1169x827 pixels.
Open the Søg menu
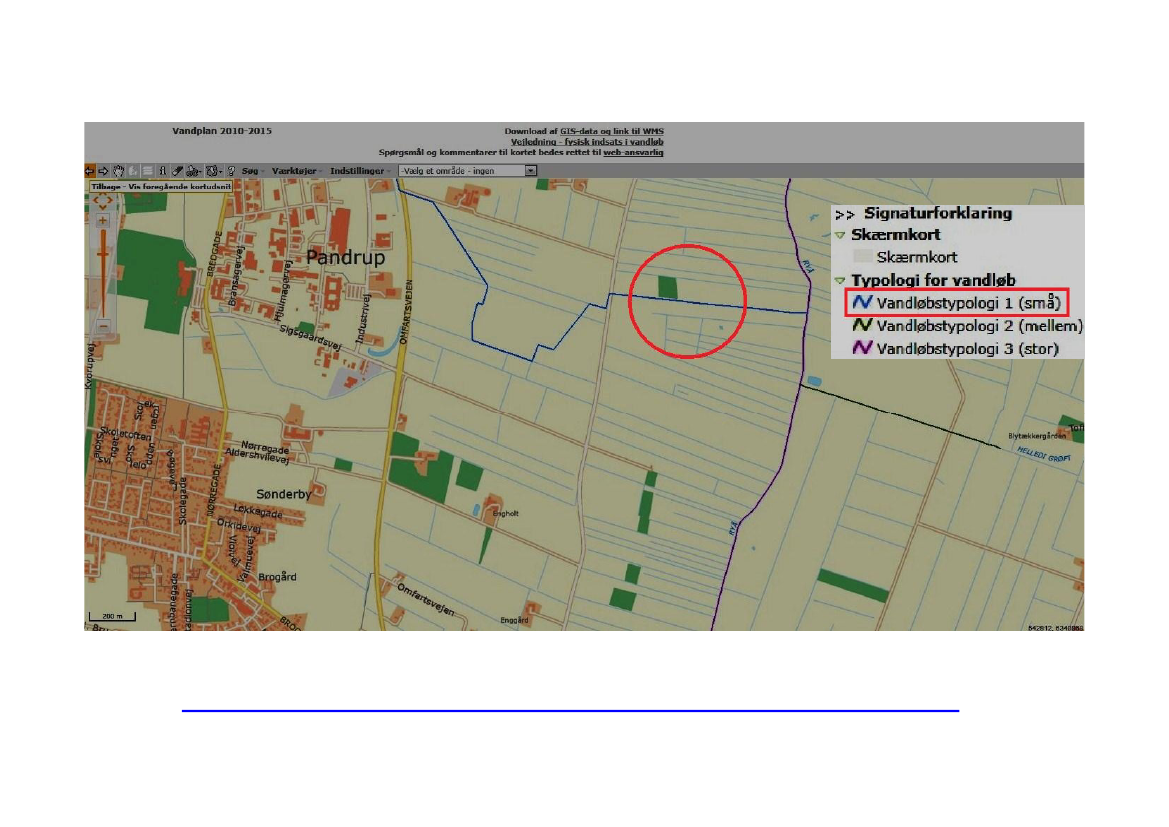(250, 171)
